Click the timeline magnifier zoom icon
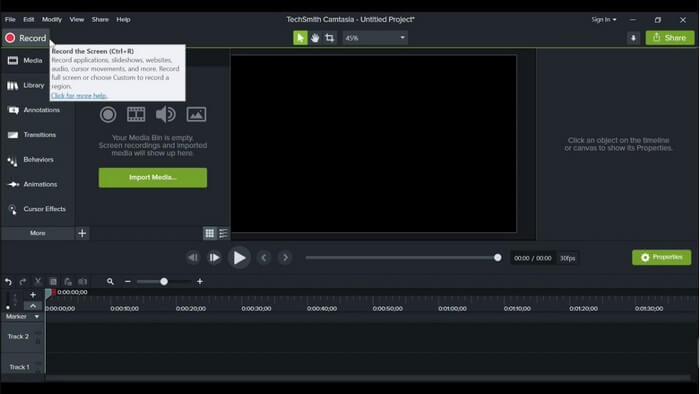This screenshot has height=394, width=700. point(110,282)
